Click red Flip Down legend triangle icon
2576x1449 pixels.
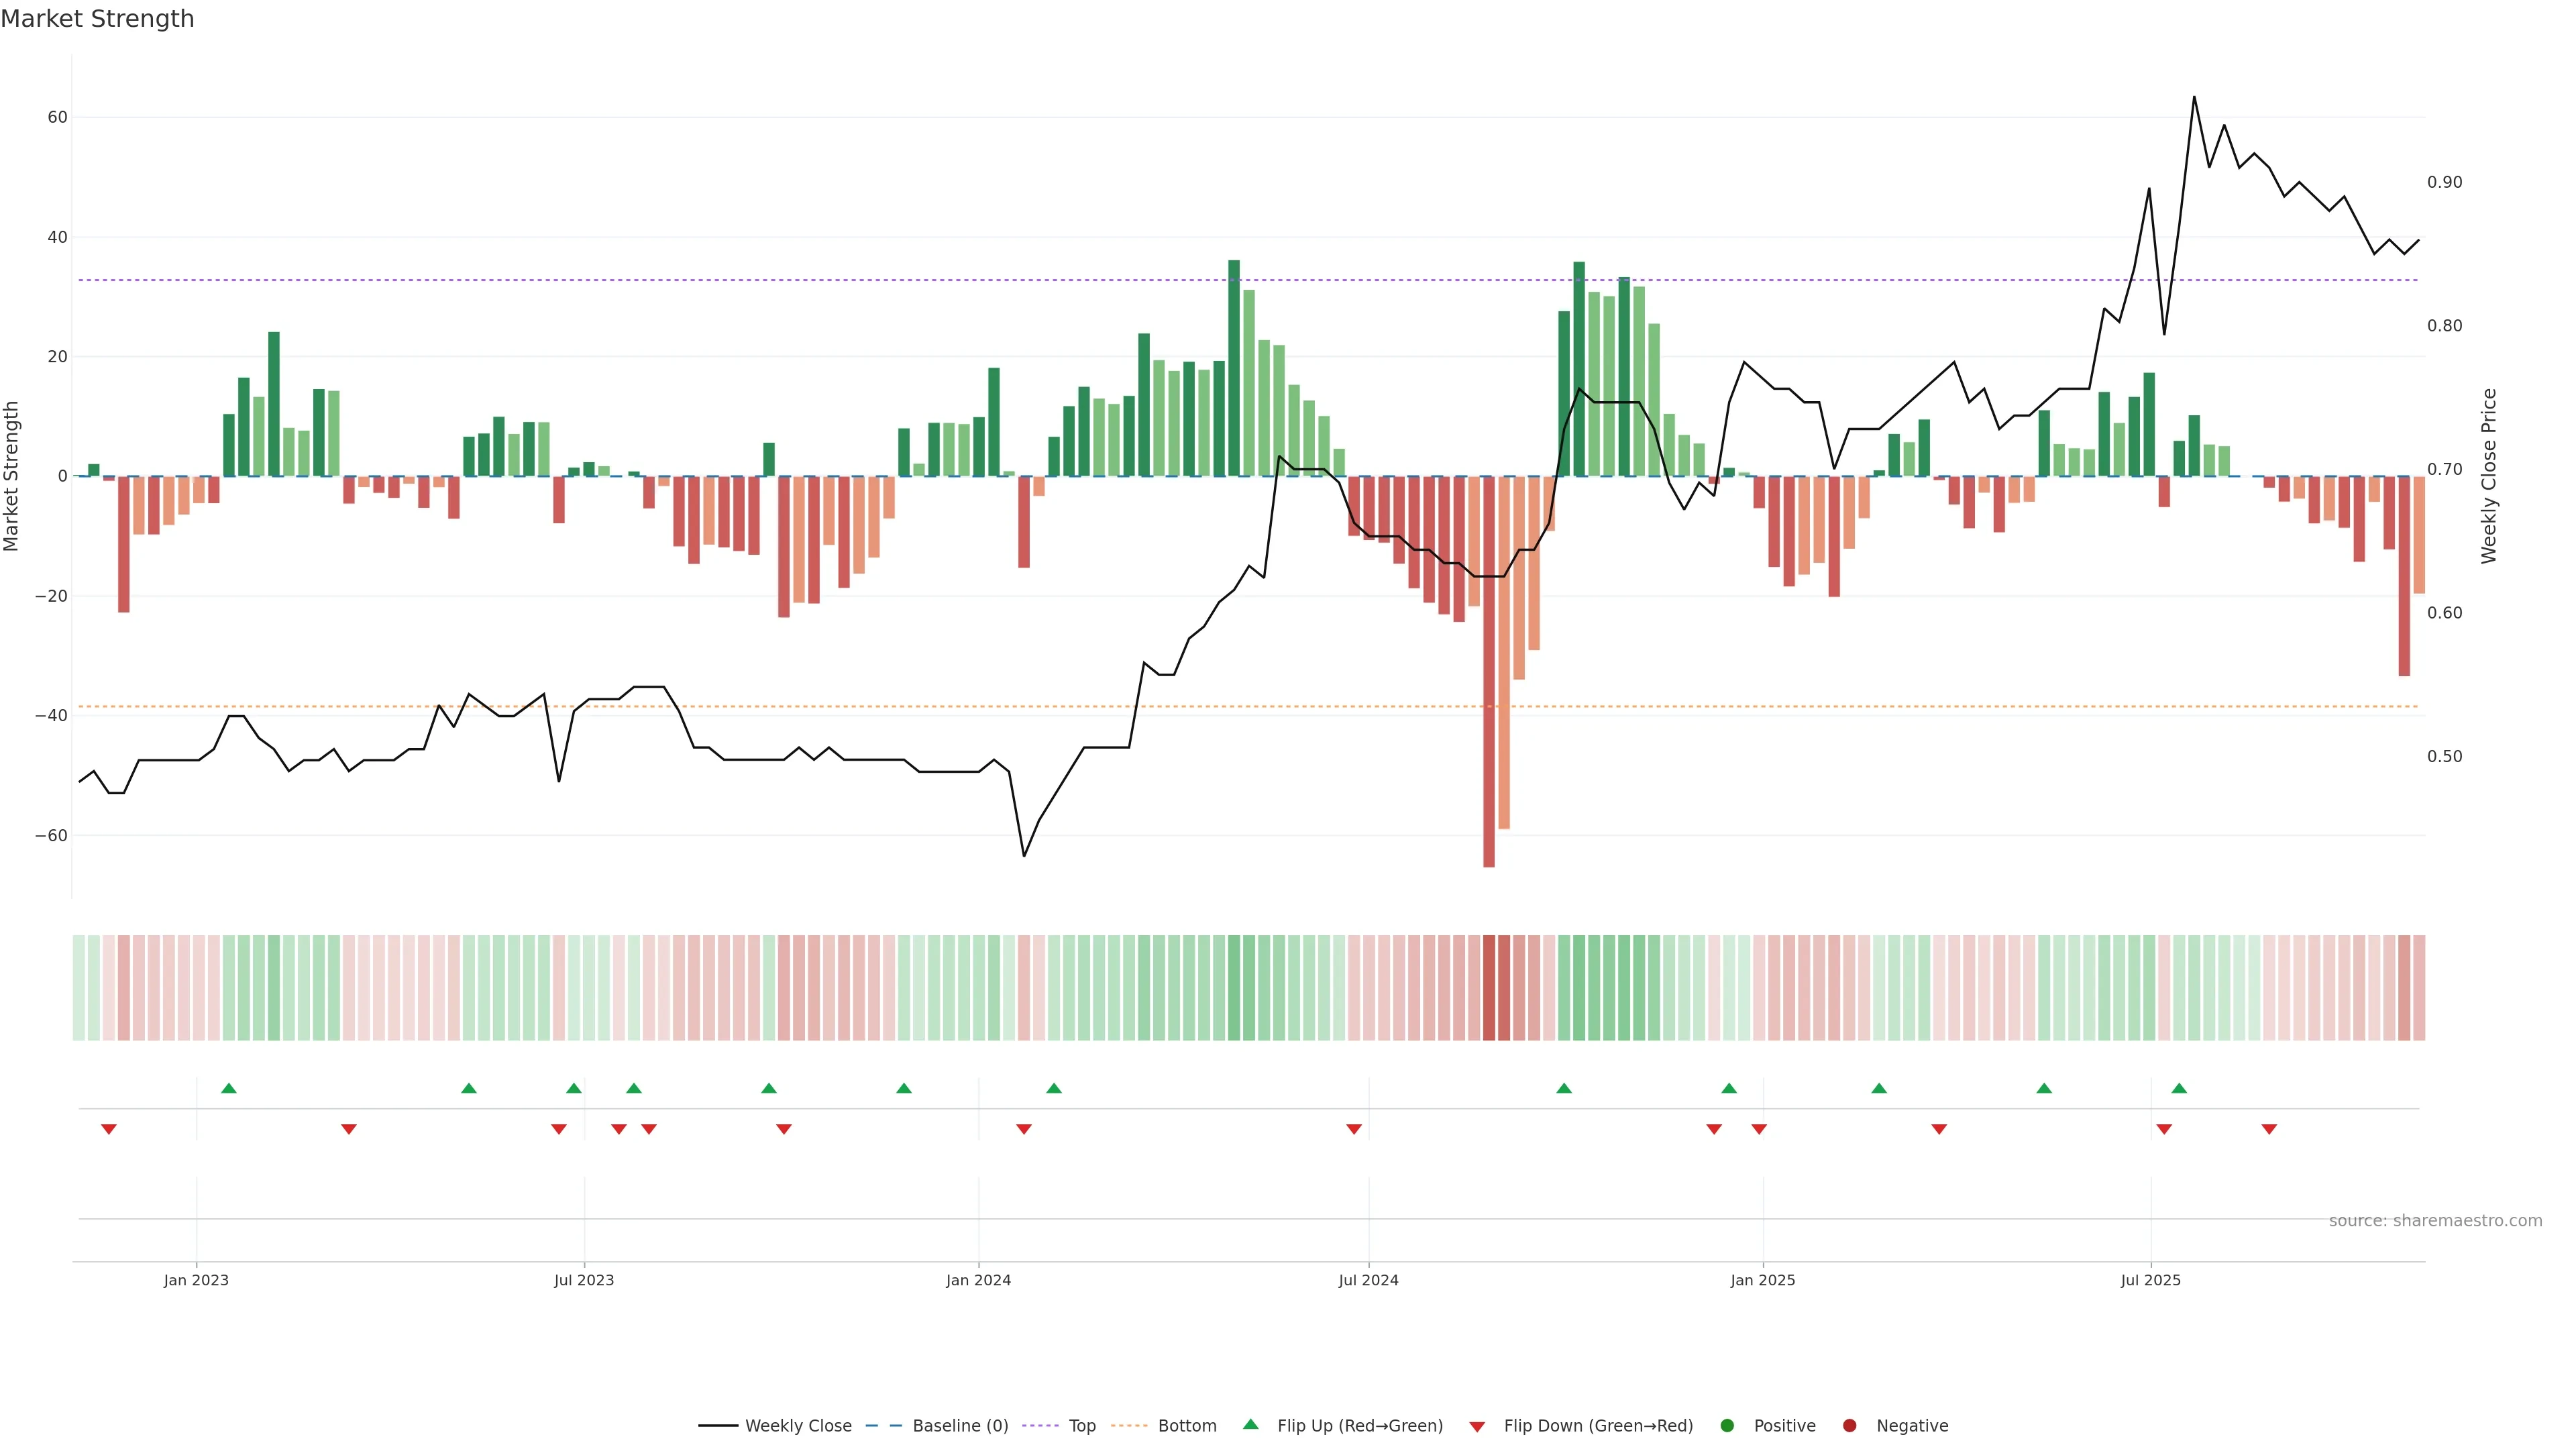(x=1477, y=1426)
